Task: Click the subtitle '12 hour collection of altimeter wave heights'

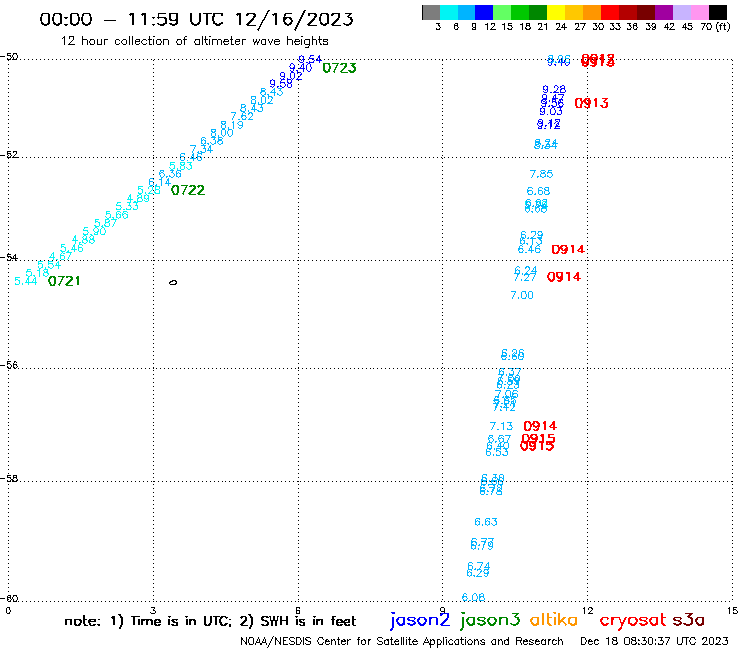Action: pyautogui.click(x=194, y=41)
